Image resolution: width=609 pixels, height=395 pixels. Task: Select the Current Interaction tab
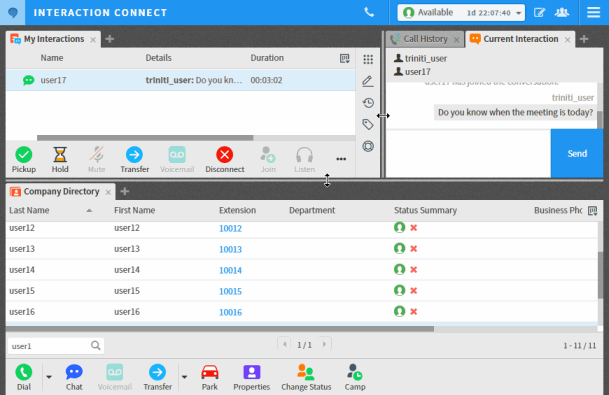(x=520, y=39)
